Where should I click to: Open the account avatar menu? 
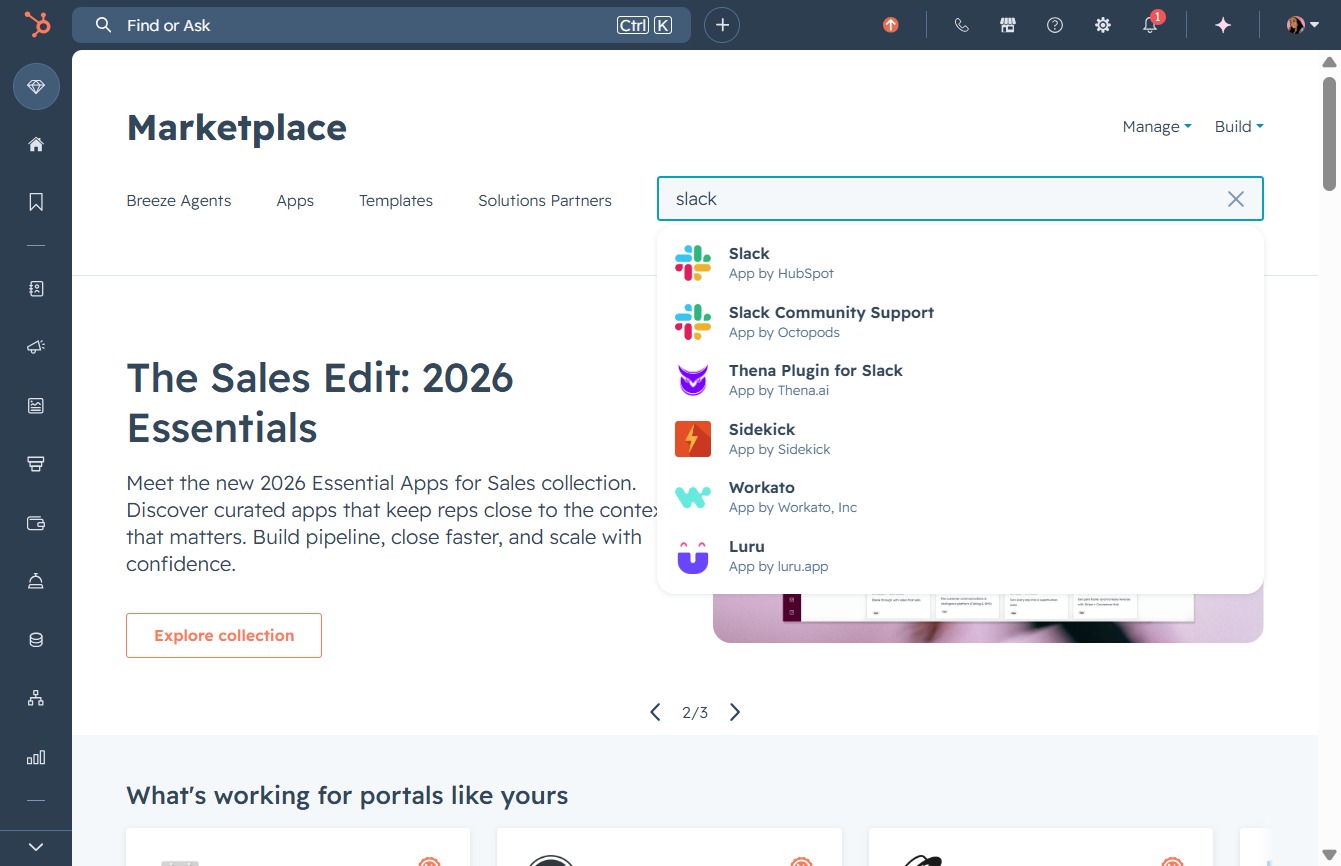(1302, 25)
